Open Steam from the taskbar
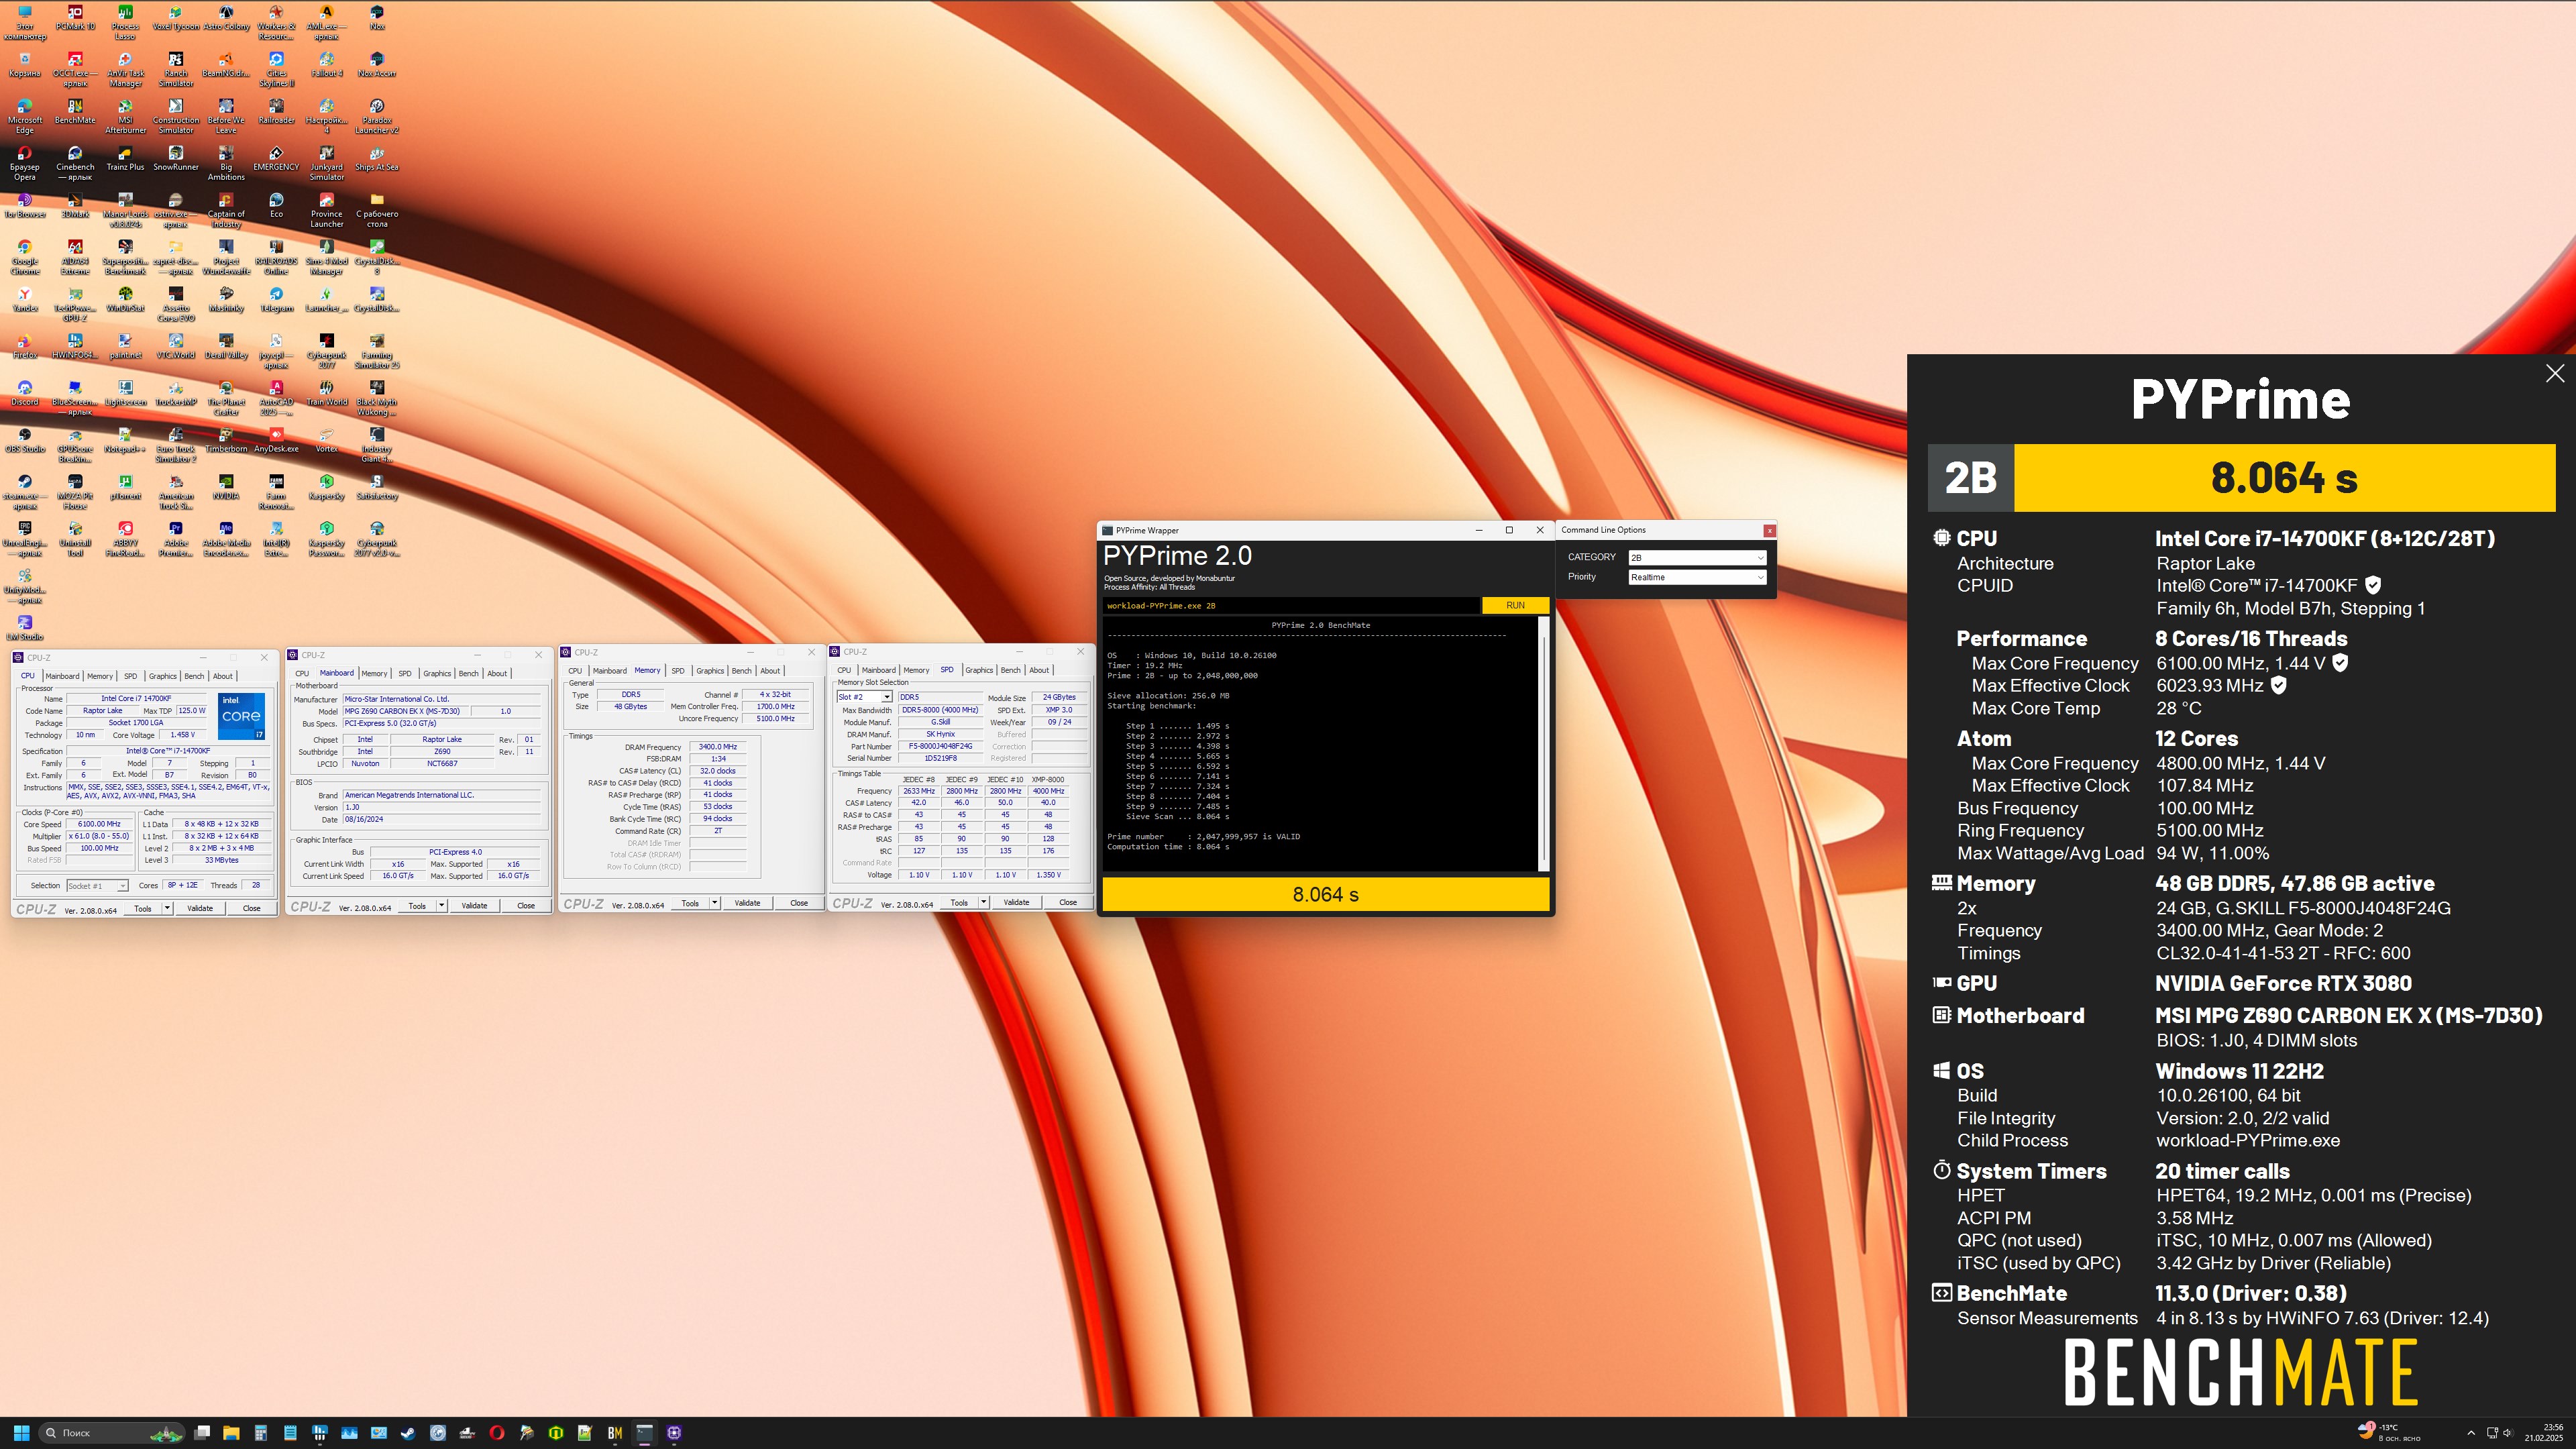2576x1449 pixels. pos(408,1432)
